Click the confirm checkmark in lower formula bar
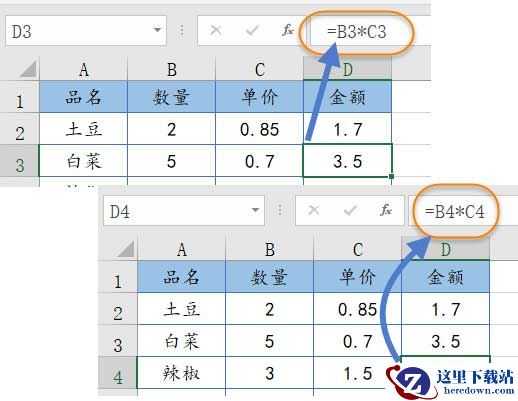 coord(350,210)
